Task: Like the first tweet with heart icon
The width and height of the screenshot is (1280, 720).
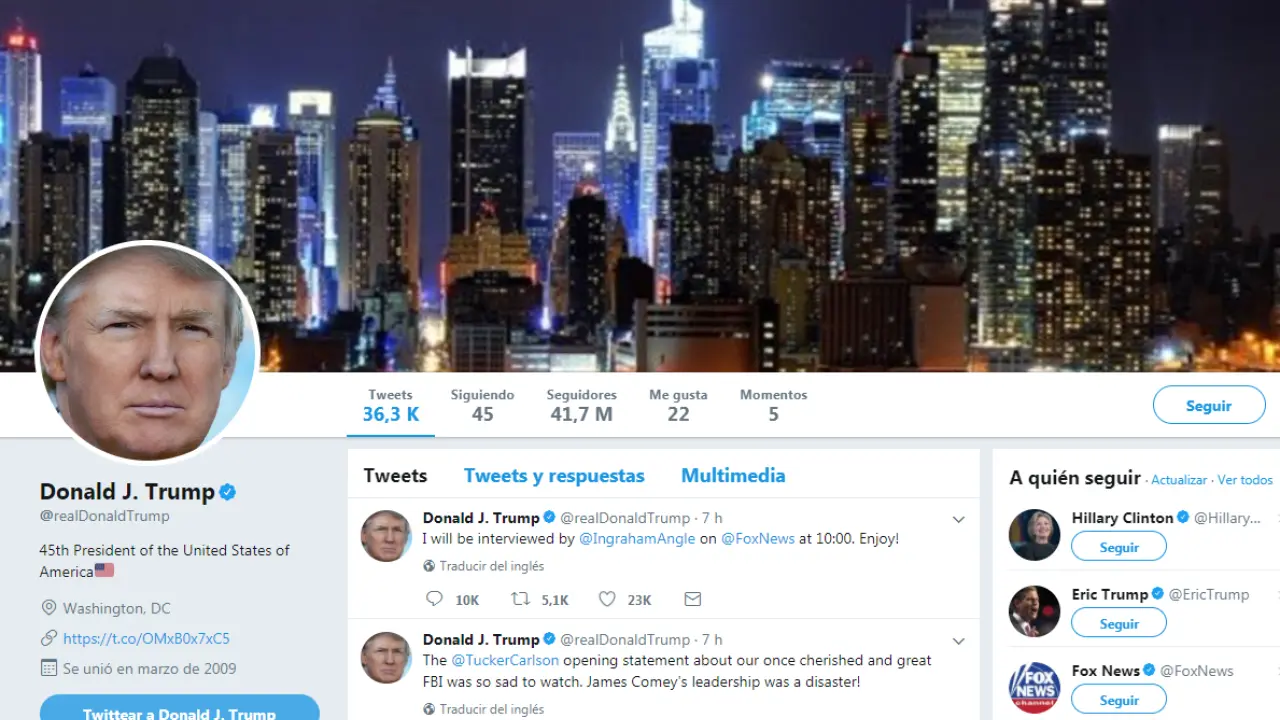Action: 607,599
